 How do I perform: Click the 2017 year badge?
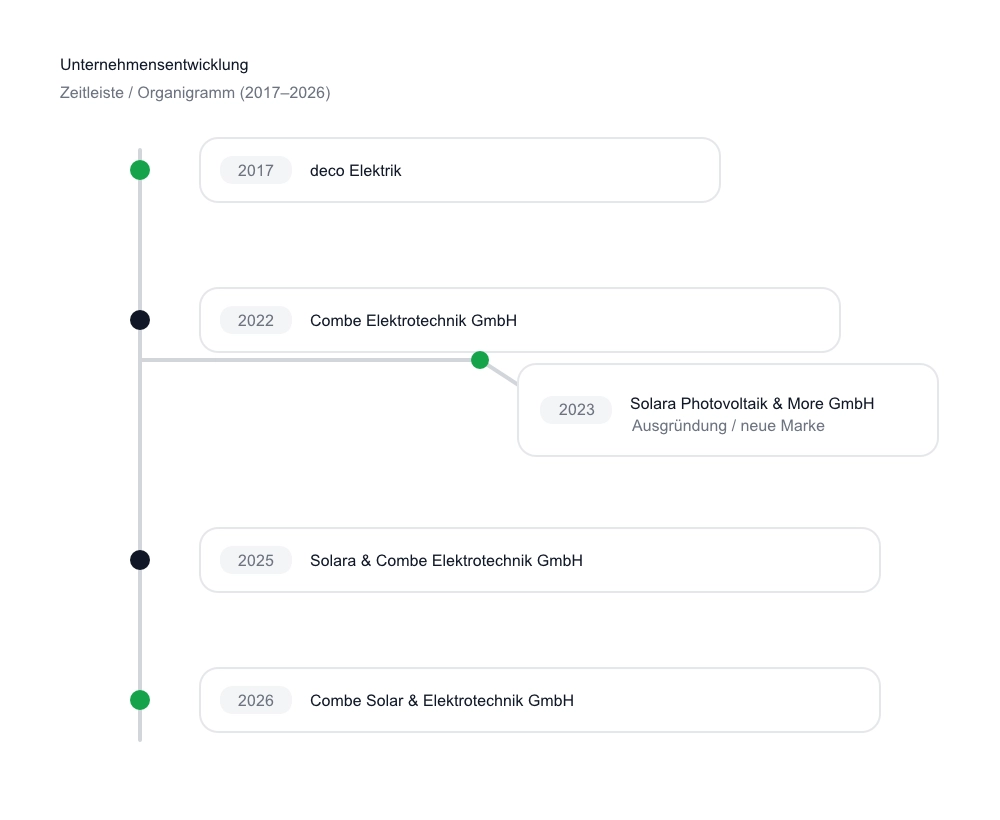(256, 171)
